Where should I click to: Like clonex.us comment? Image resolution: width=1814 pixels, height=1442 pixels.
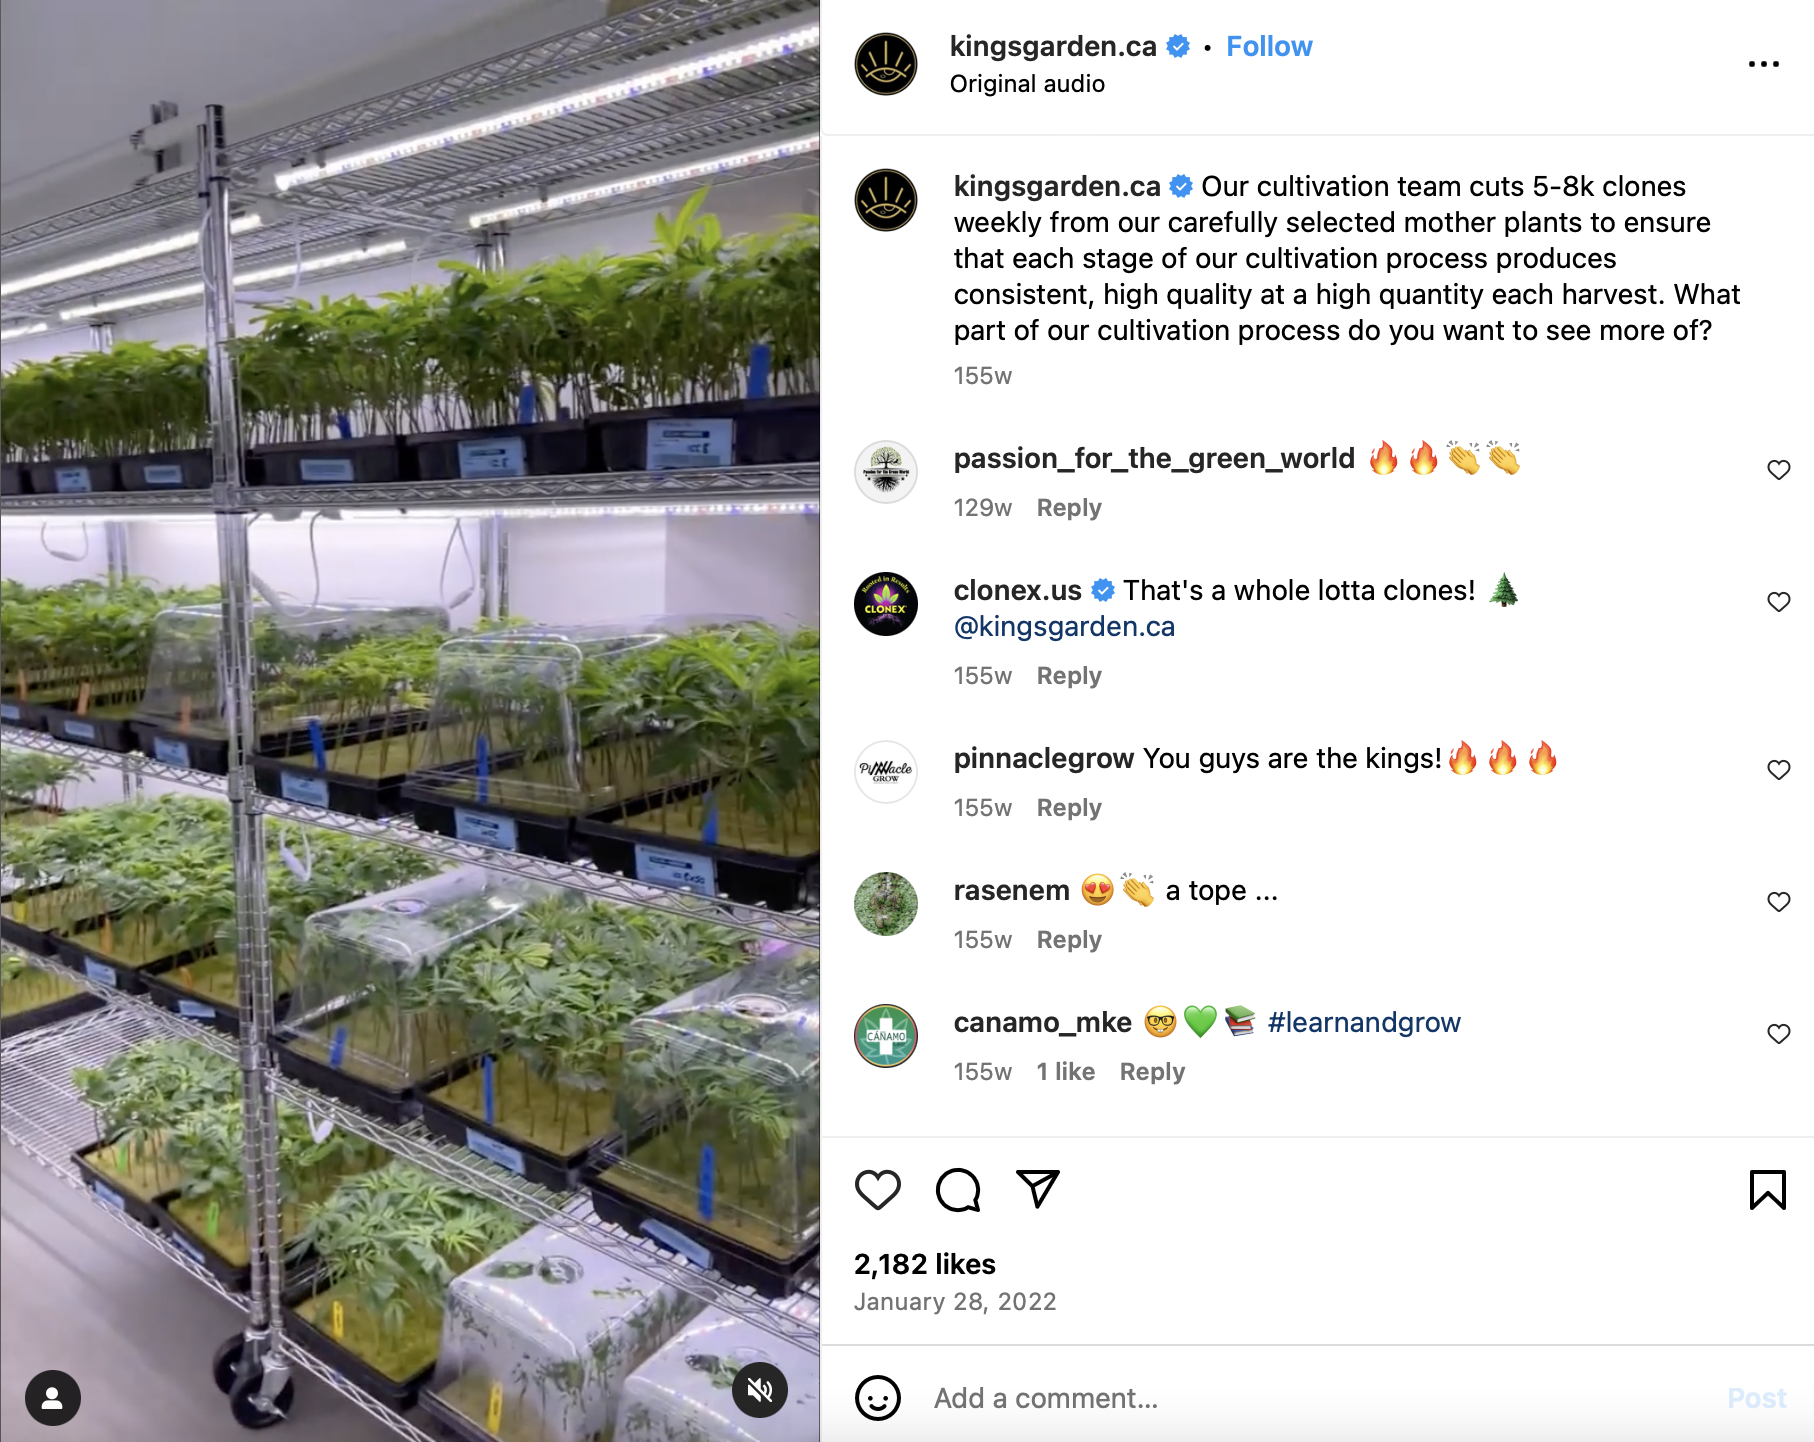click(x=1779, y=602)
